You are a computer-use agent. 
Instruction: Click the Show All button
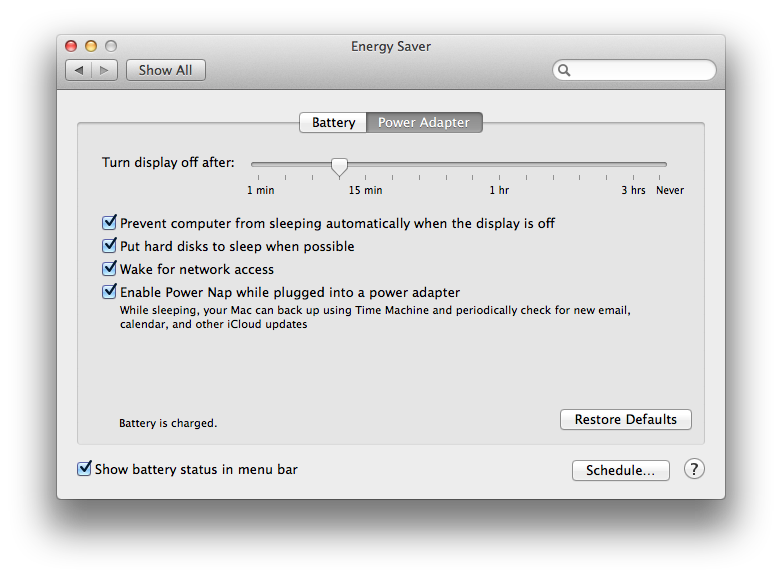pos(166,70)
